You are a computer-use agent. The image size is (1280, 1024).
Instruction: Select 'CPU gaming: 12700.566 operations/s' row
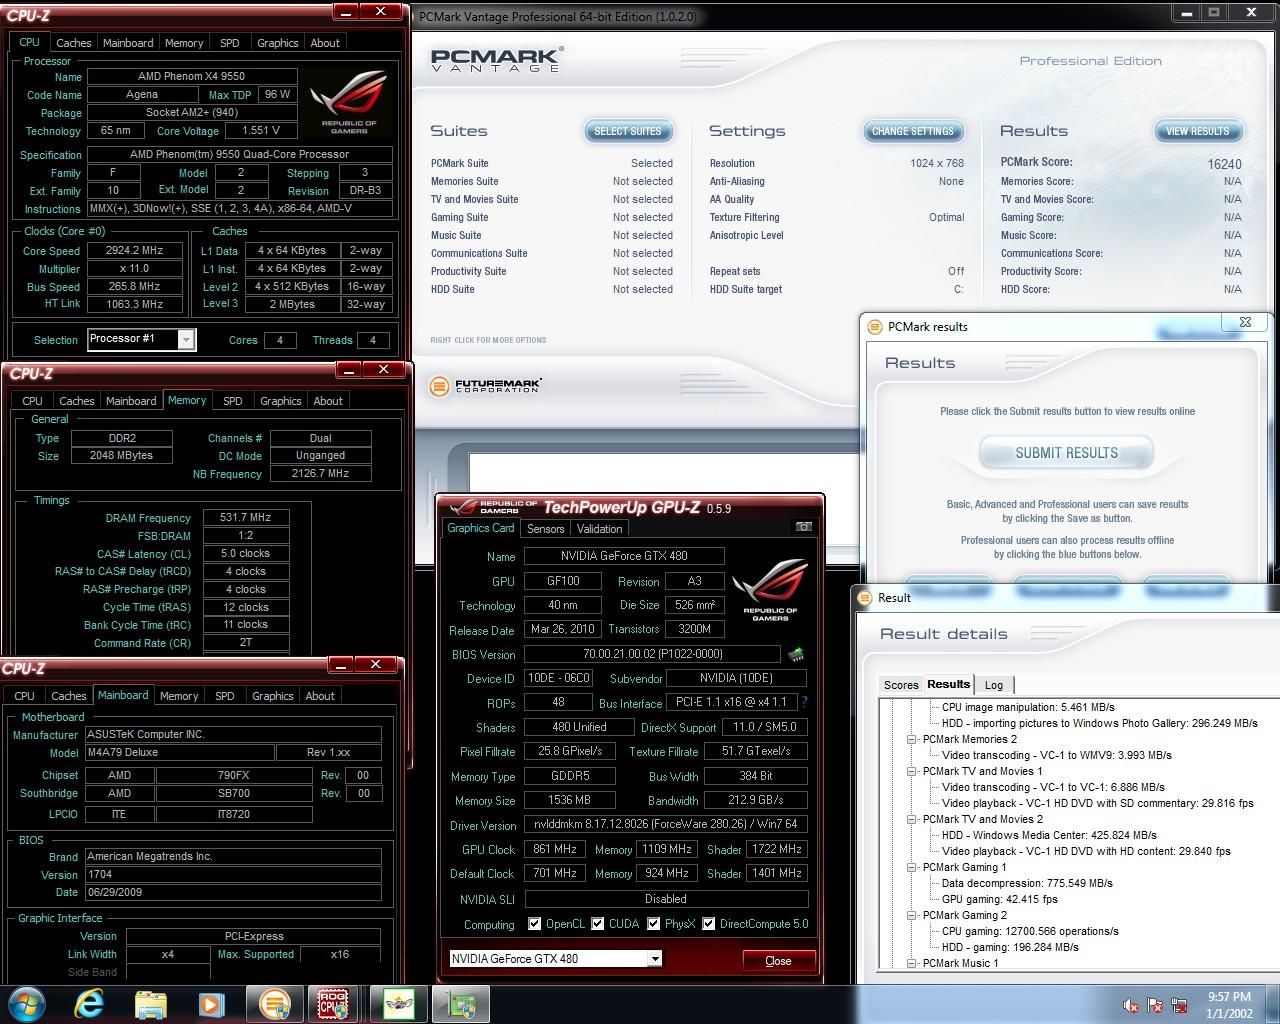pyautogui.click(x=1030, y=931)
